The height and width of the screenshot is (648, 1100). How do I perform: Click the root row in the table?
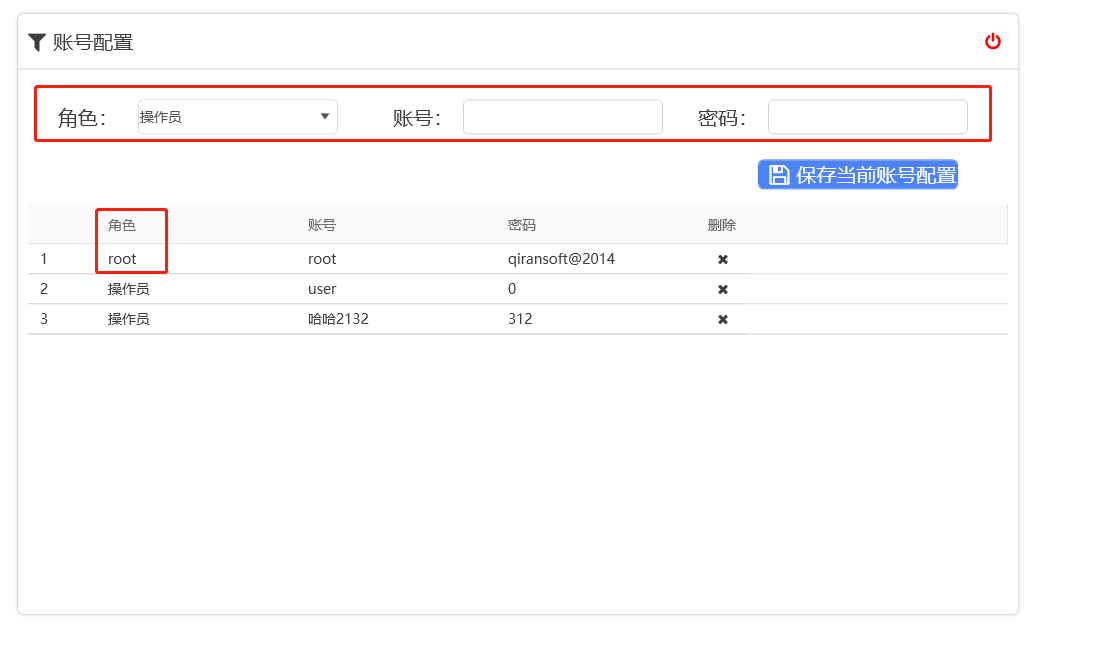[x=322, y=259]
